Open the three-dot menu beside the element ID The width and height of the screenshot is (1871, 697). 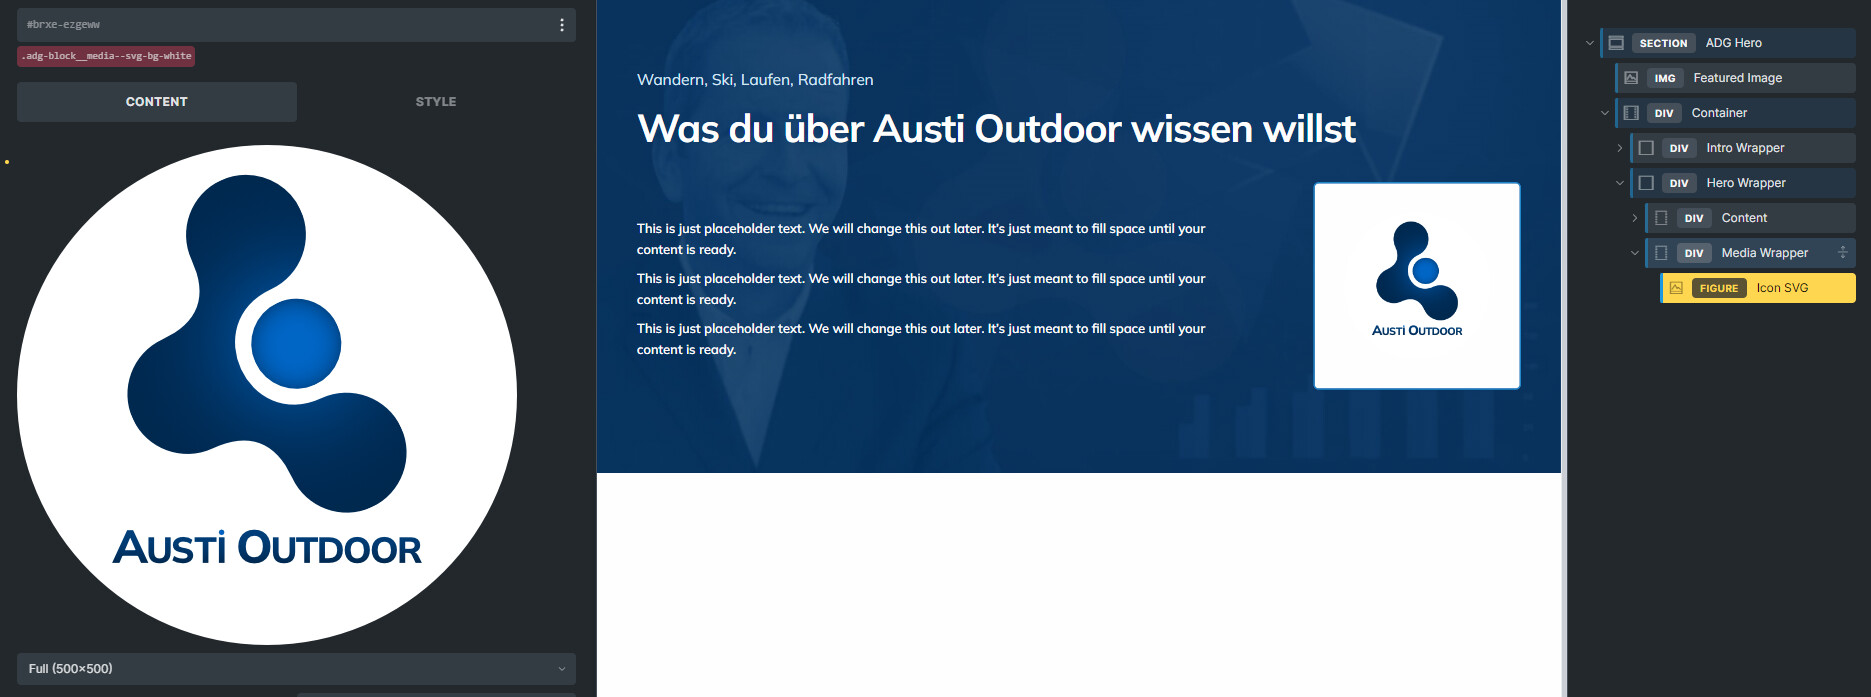point(561,25)
